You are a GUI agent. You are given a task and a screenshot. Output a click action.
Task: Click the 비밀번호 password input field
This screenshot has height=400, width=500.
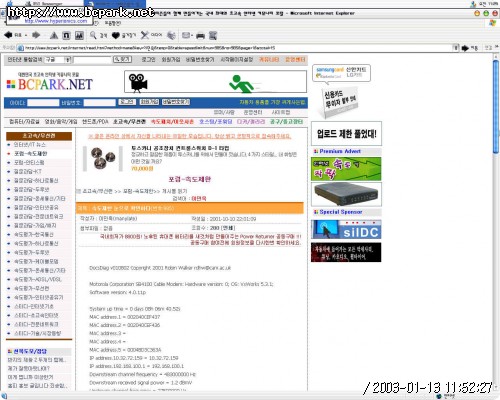click(x=99, y=102)
